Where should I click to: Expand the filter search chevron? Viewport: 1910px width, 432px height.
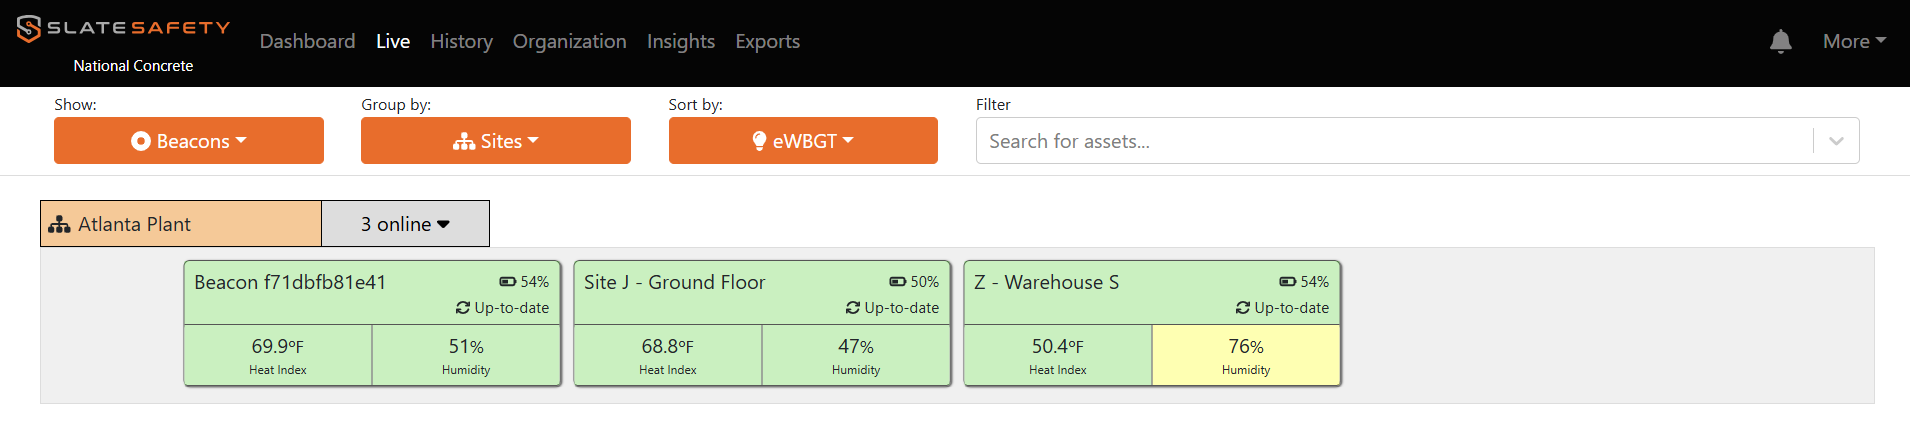[x=1836, y=141]
